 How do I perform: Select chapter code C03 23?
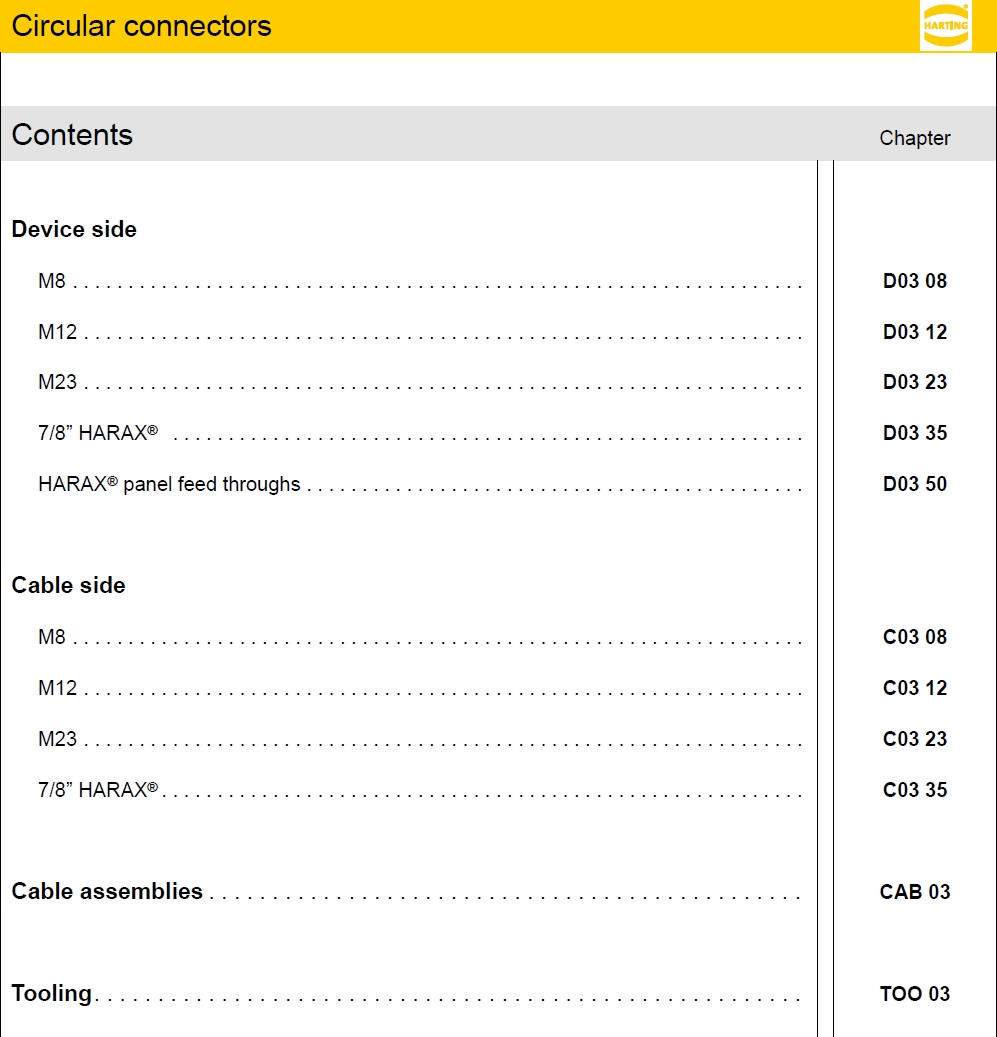[x=915, y=739]
